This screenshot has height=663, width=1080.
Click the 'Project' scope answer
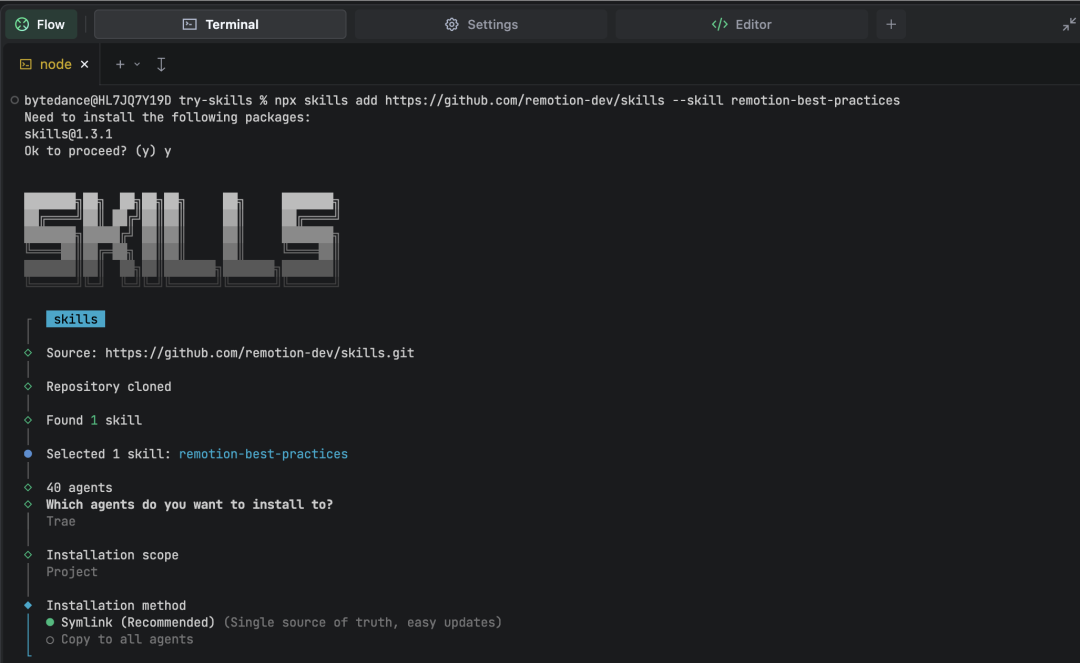tap(72, 572)
